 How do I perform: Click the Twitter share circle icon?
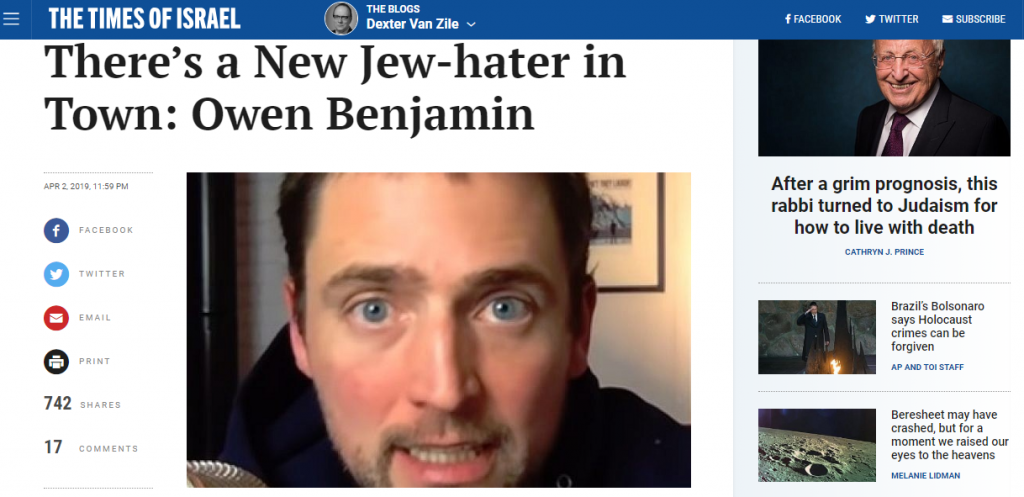(x=56, y=274)
